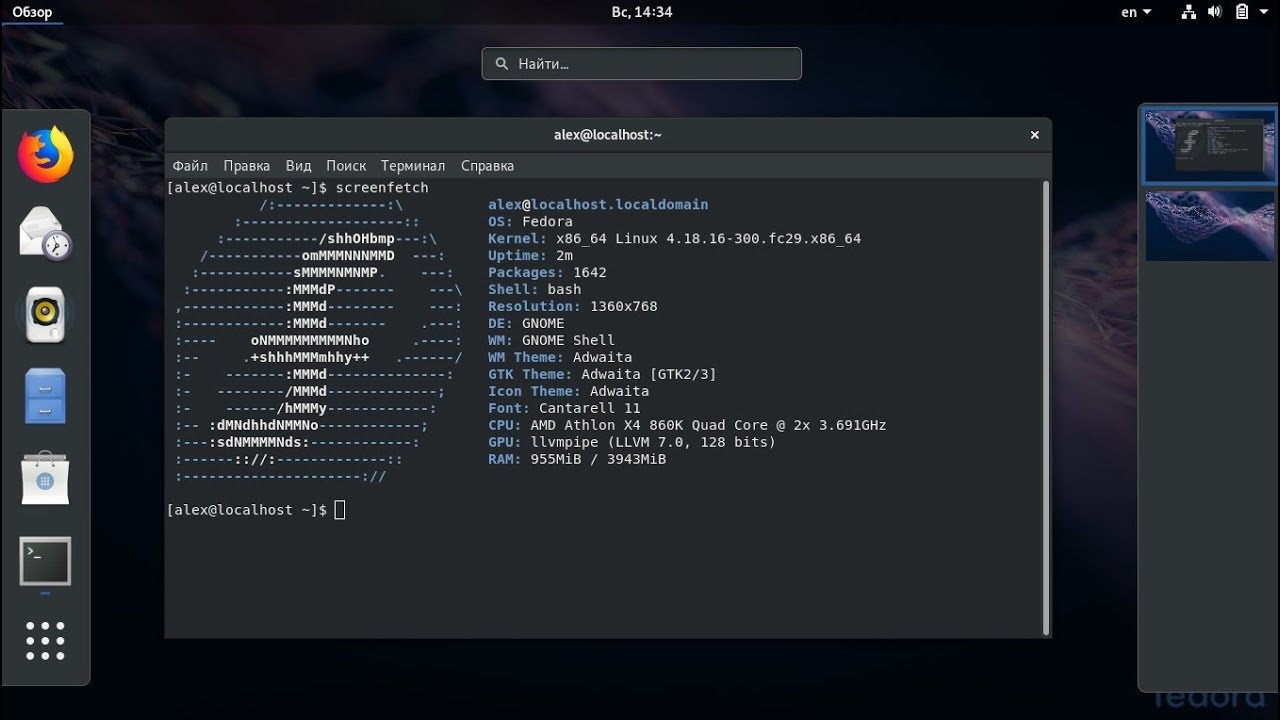This screenshot has width=1280, height=720.
Task: Click the Packages: 1642 line
Action: pos(547,273)
